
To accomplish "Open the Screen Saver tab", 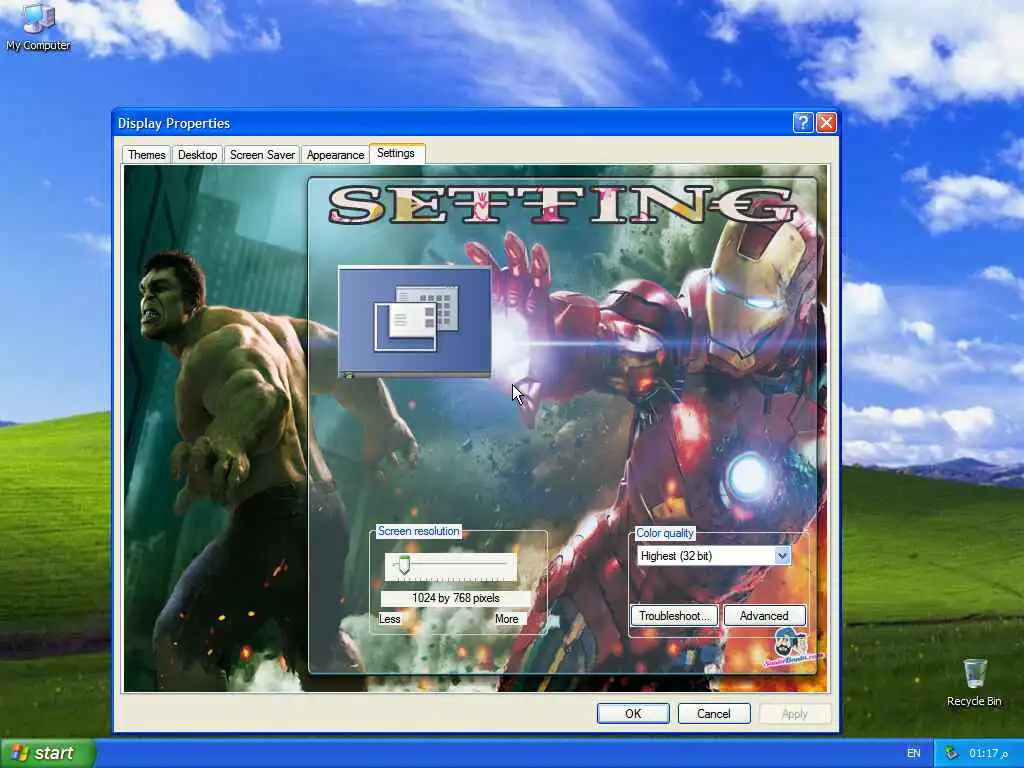I will (x=262, y=155).
